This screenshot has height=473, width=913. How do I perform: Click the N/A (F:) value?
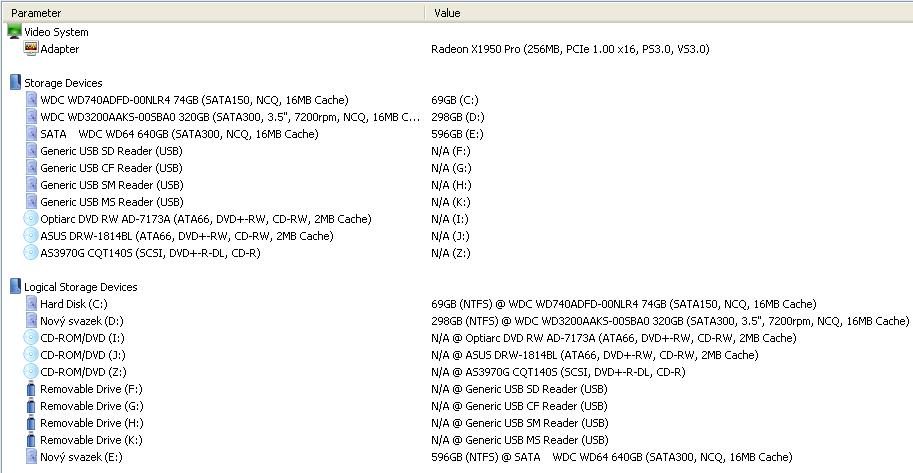pyautogui.click(x=451, y=151)
